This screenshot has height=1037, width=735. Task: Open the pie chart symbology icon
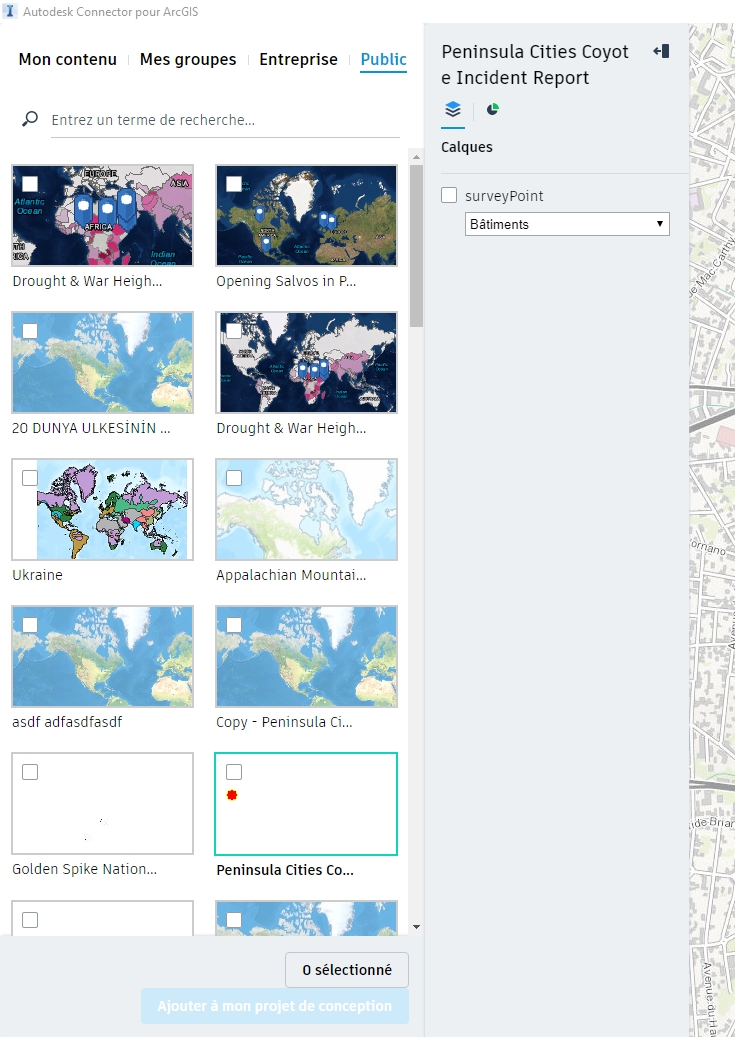[x=492, y=109]
